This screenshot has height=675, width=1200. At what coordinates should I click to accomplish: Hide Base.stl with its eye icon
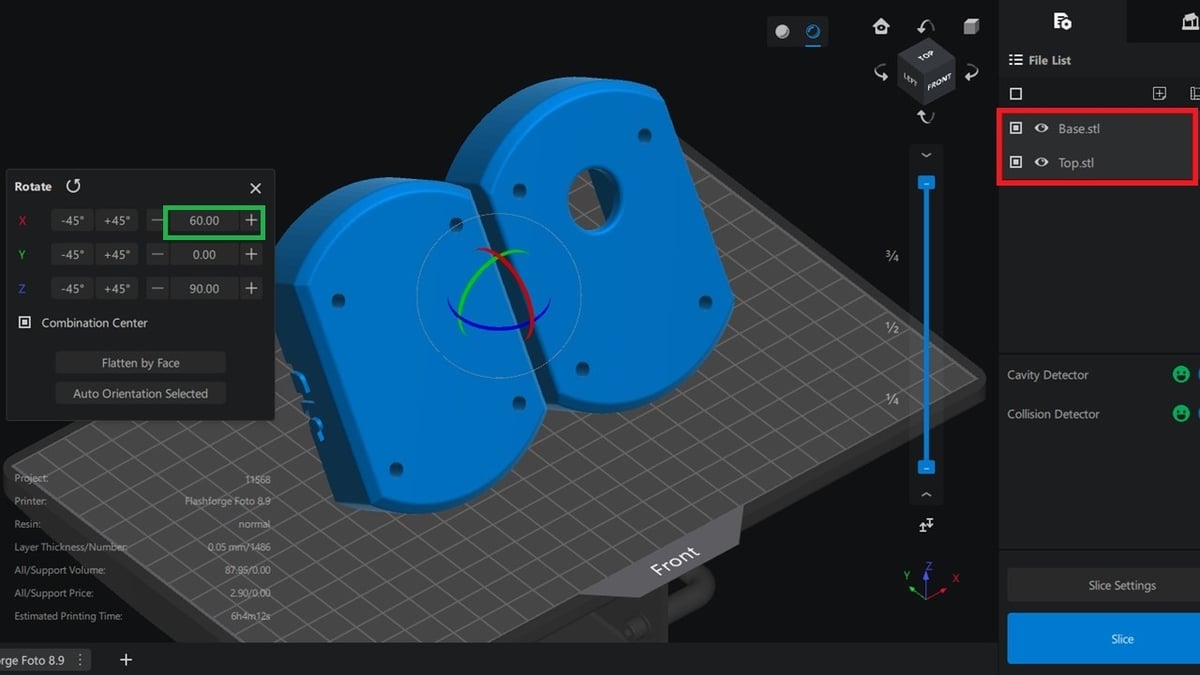pyautogui.click(x=1041, y=128)
